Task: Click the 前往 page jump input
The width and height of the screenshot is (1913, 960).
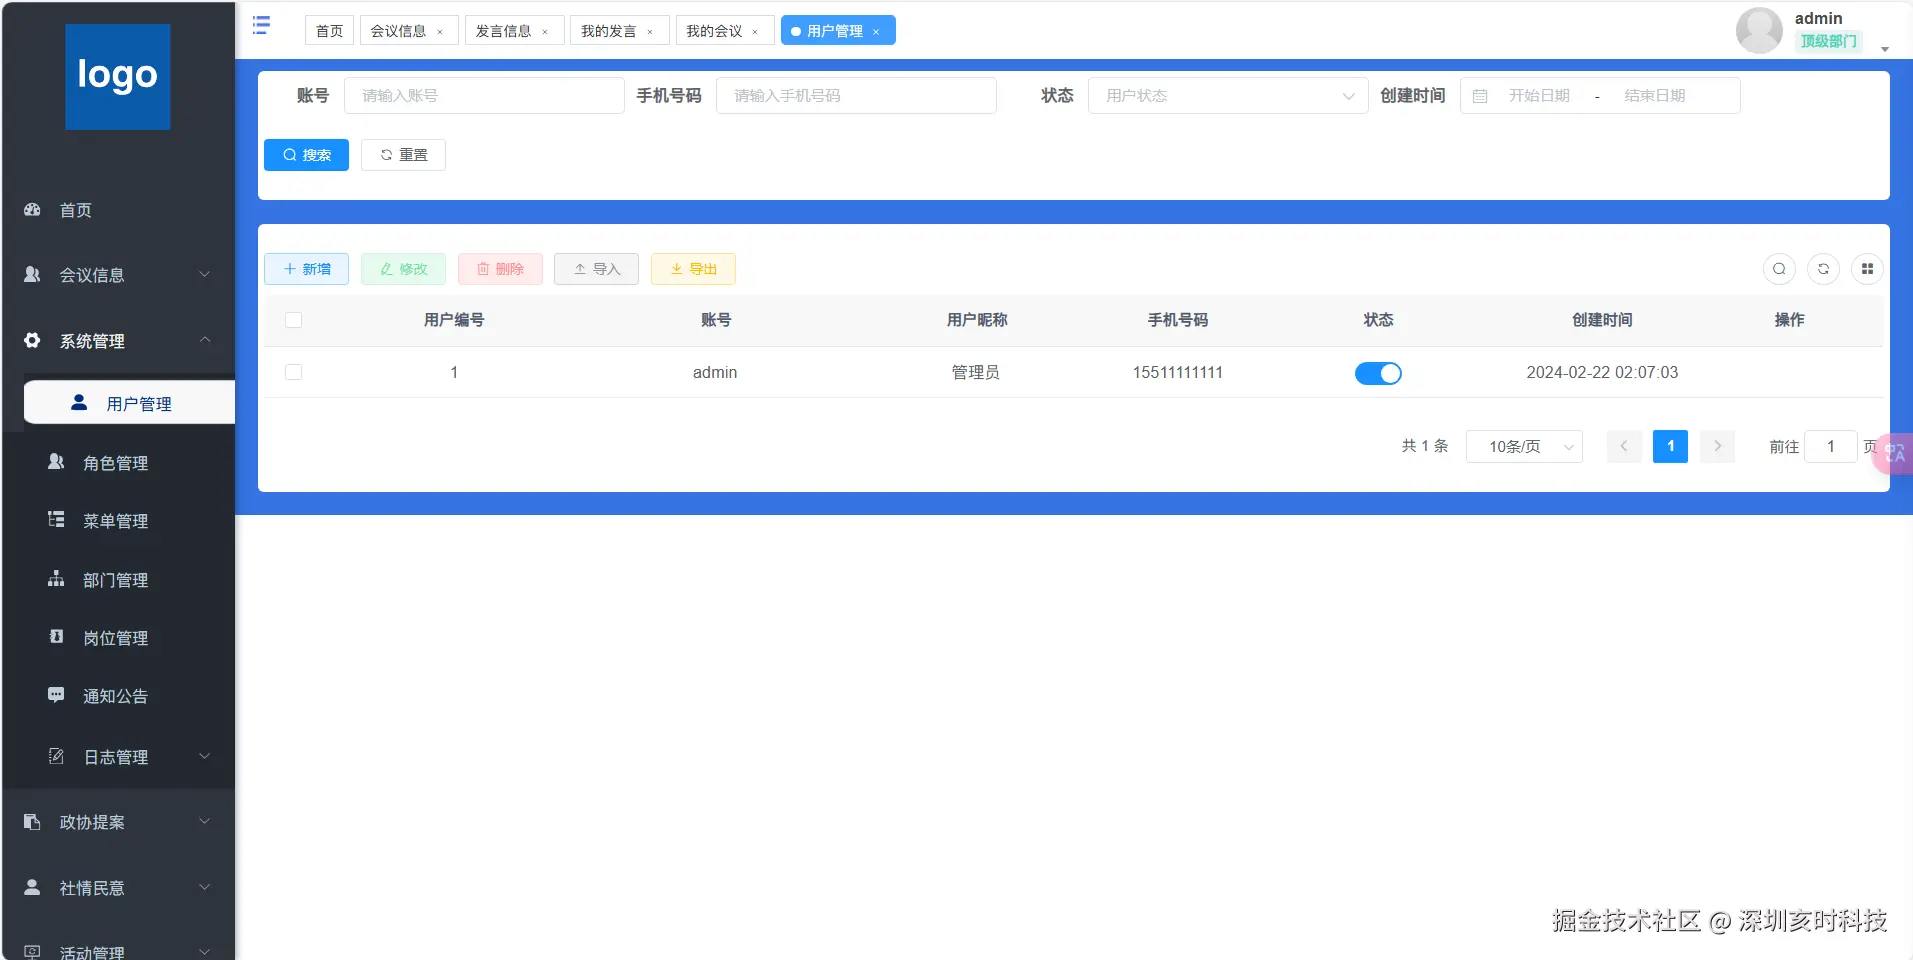Action: (x=1830, y=447)
